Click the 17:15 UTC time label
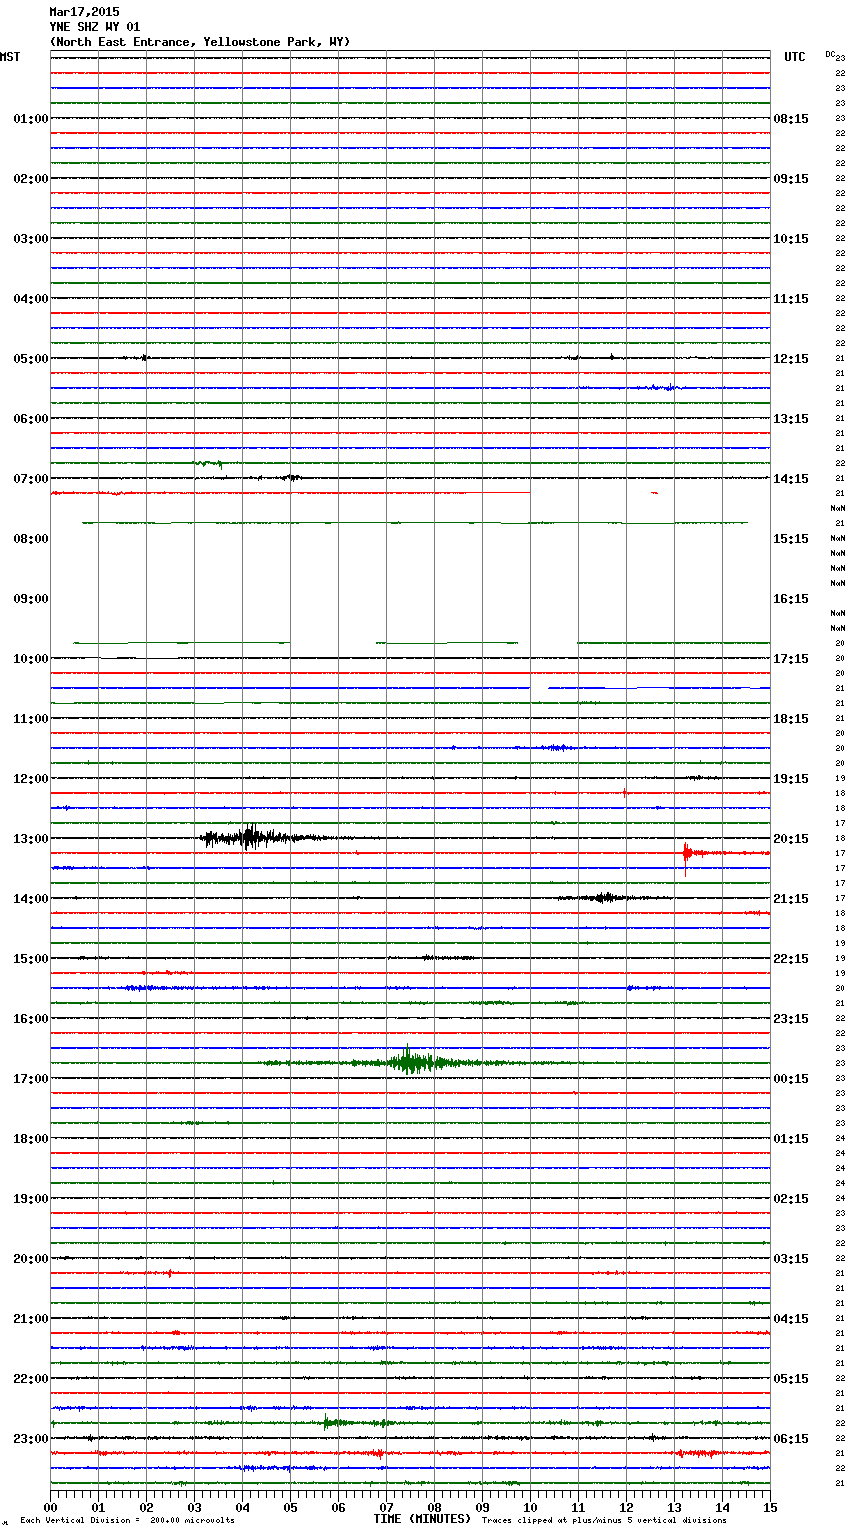Viewport: 850px width, 1534px height. (x=791, y=658)
